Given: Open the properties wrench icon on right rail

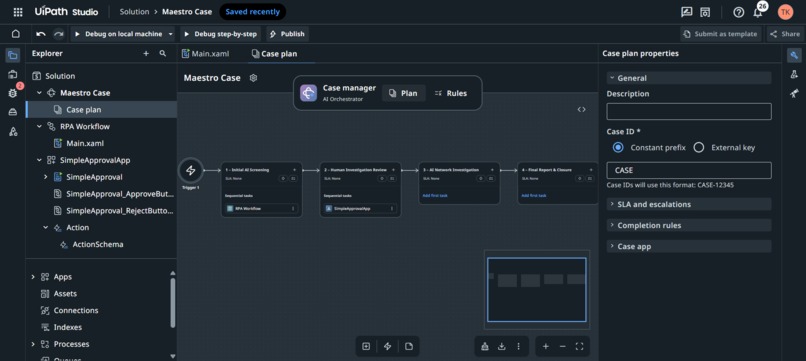Looking at the screenshot, I should 794,56.
